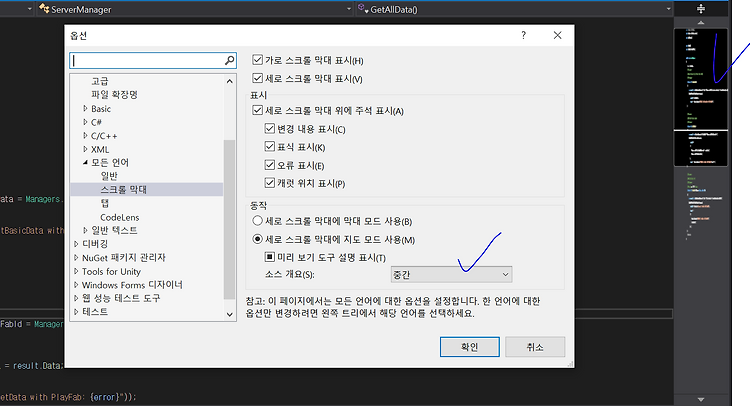The height and width of the screenshot is (406, 750).
Task: Click tree scrollbar up arrow
Action: click(230, 81)
